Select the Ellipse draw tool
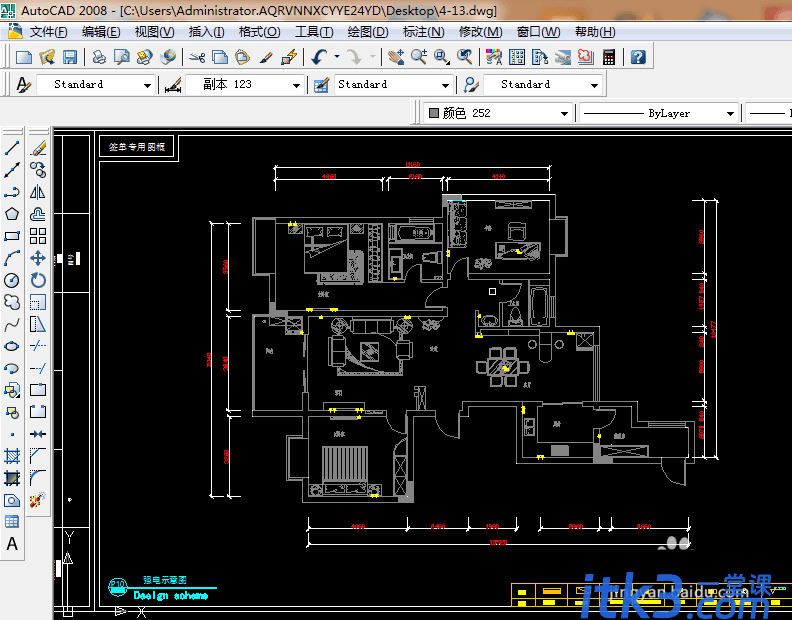This screenshot has width=792, height=620. 12,346
